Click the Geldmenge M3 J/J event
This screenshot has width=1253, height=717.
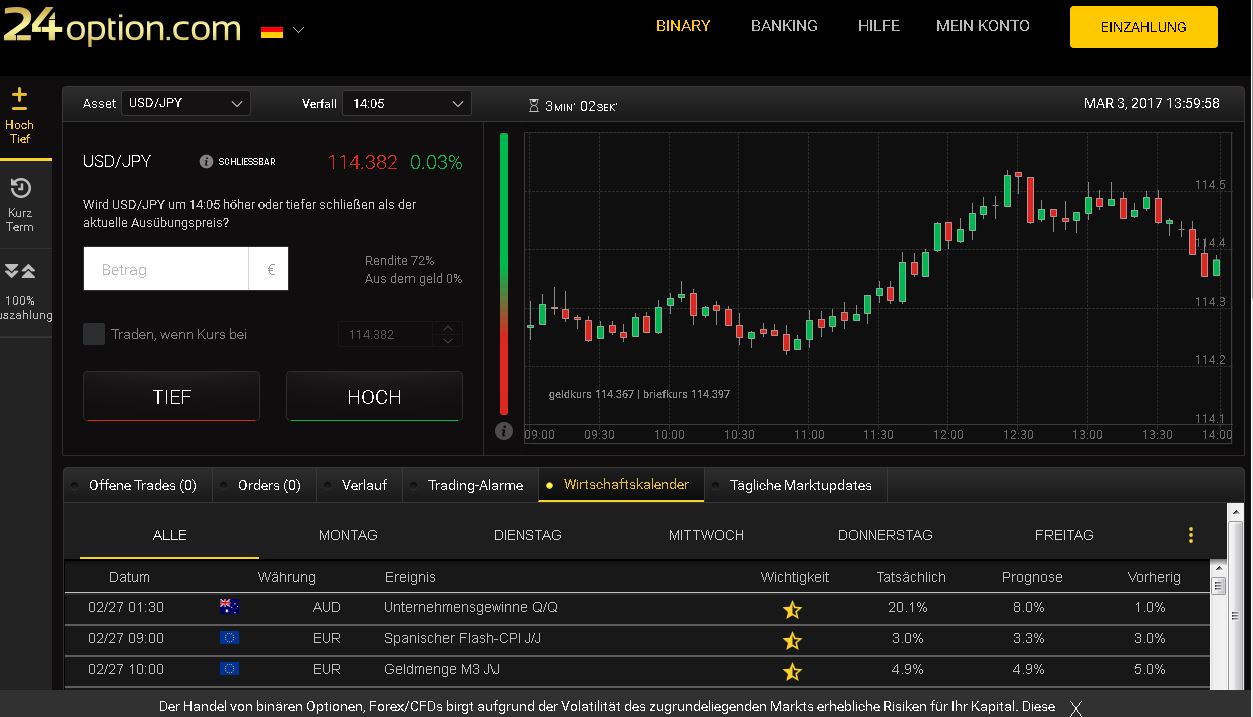(443, 669)
